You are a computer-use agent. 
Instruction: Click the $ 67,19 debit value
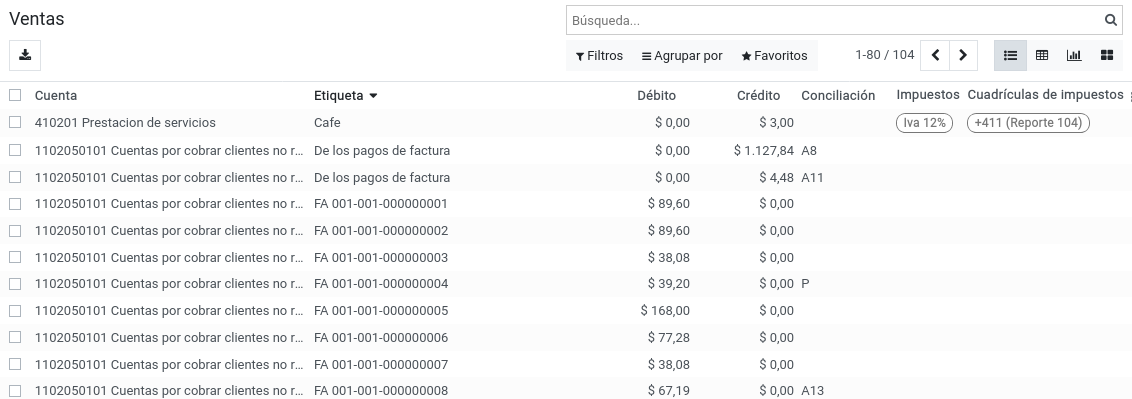click(x=669, y=390)
